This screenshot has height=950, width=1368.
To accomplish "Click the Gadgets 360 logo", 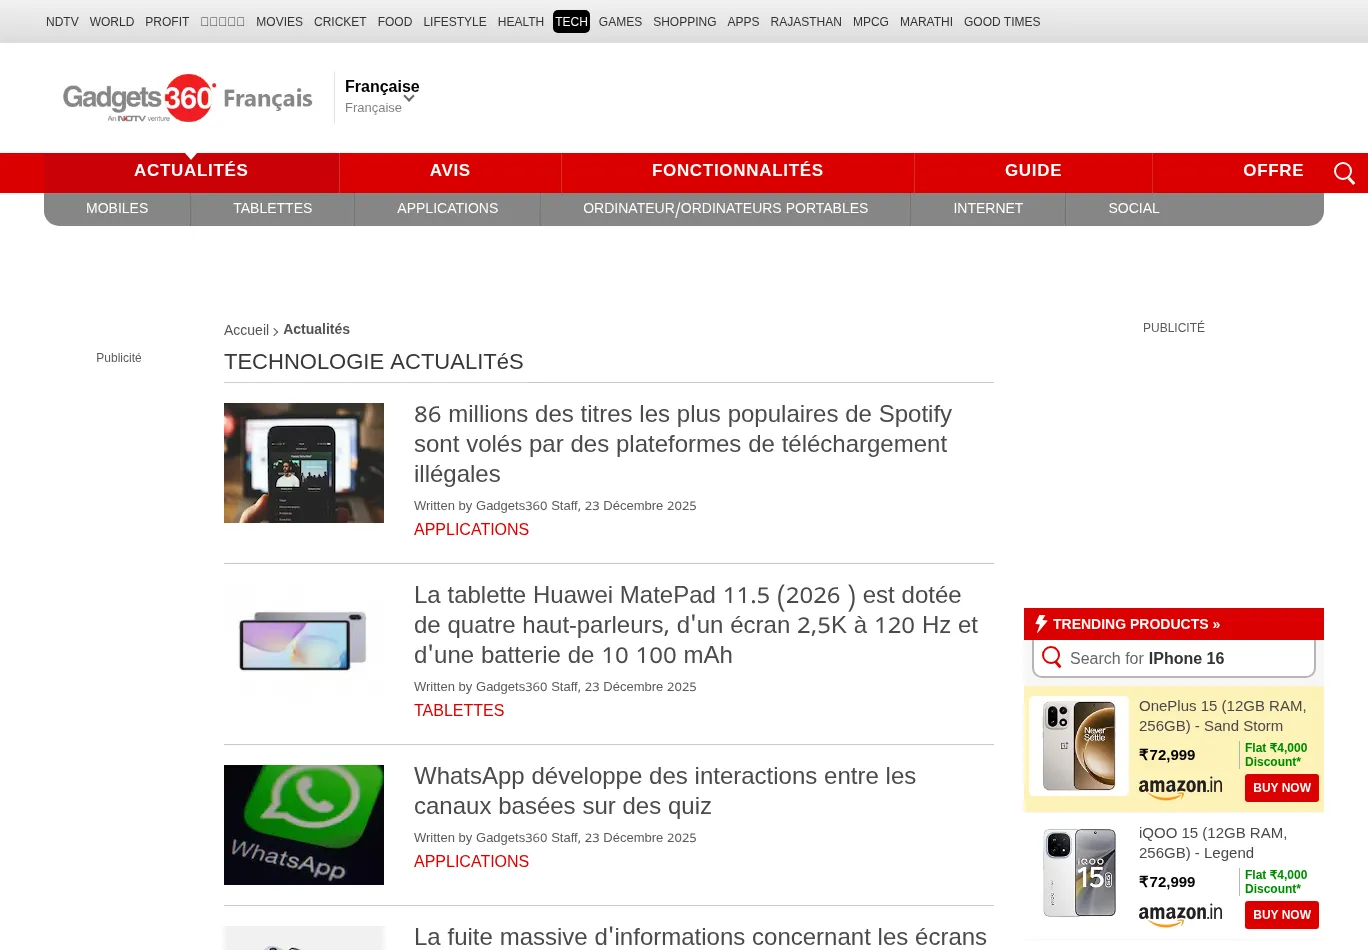I will click(139, 98).
